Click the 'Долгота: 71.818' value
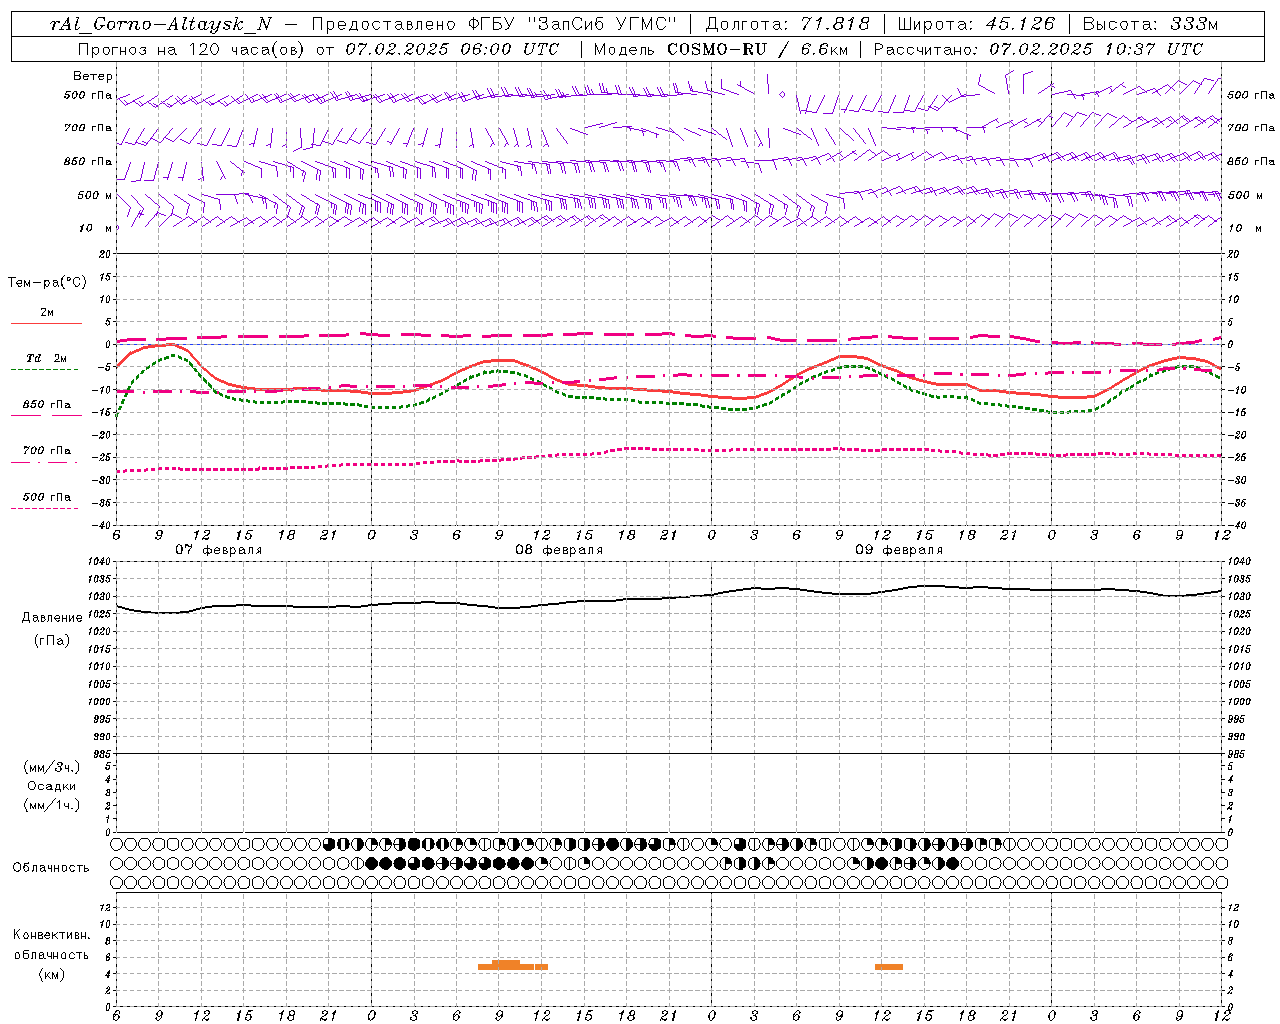 tap(788, 24)
